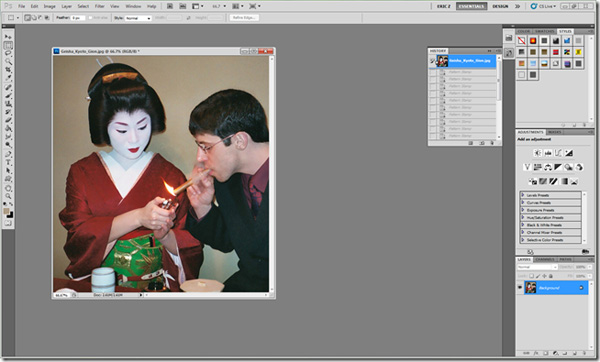Toggle the Anti-alias checkbox
This screenshot has width=600, height=362.
pyautogui.click(x=91, y=18)
